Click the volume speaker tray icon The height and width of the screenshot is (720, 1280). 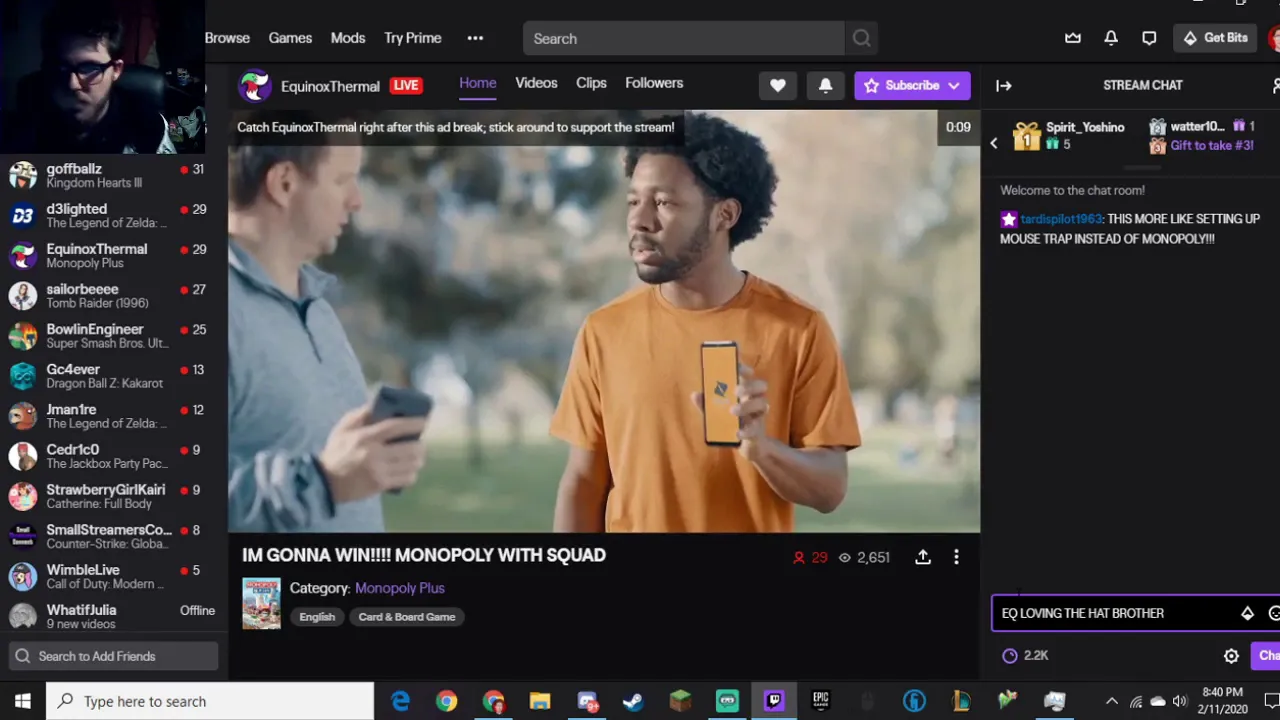pos(1180,701)
